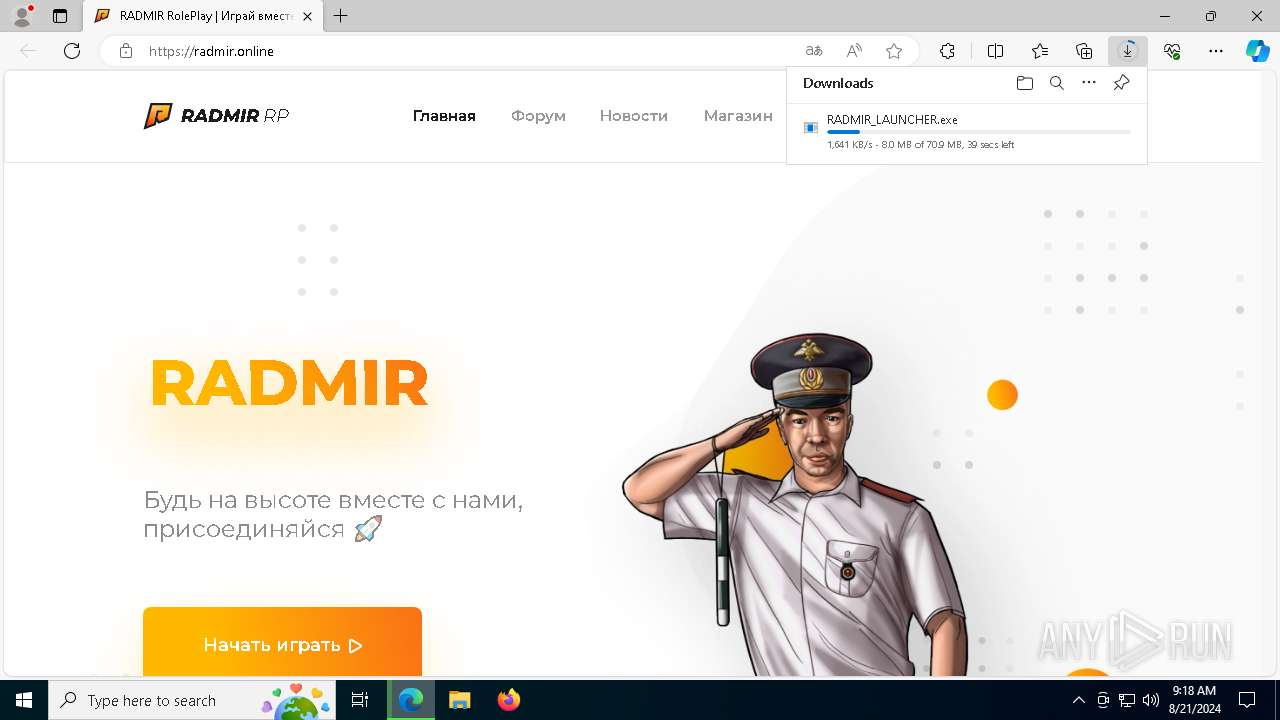Open the translate page icon
This screenshot has height=720, width=1280.
point(814,51)
